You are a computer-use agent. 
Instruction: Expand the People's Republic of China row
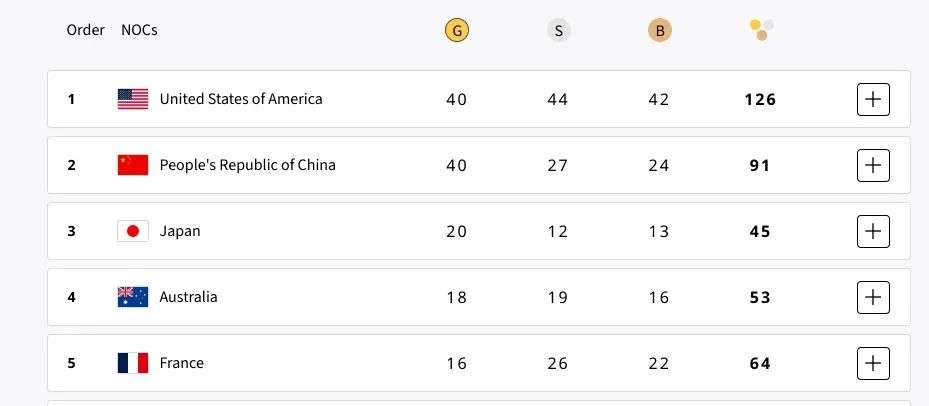coord(873,165)
